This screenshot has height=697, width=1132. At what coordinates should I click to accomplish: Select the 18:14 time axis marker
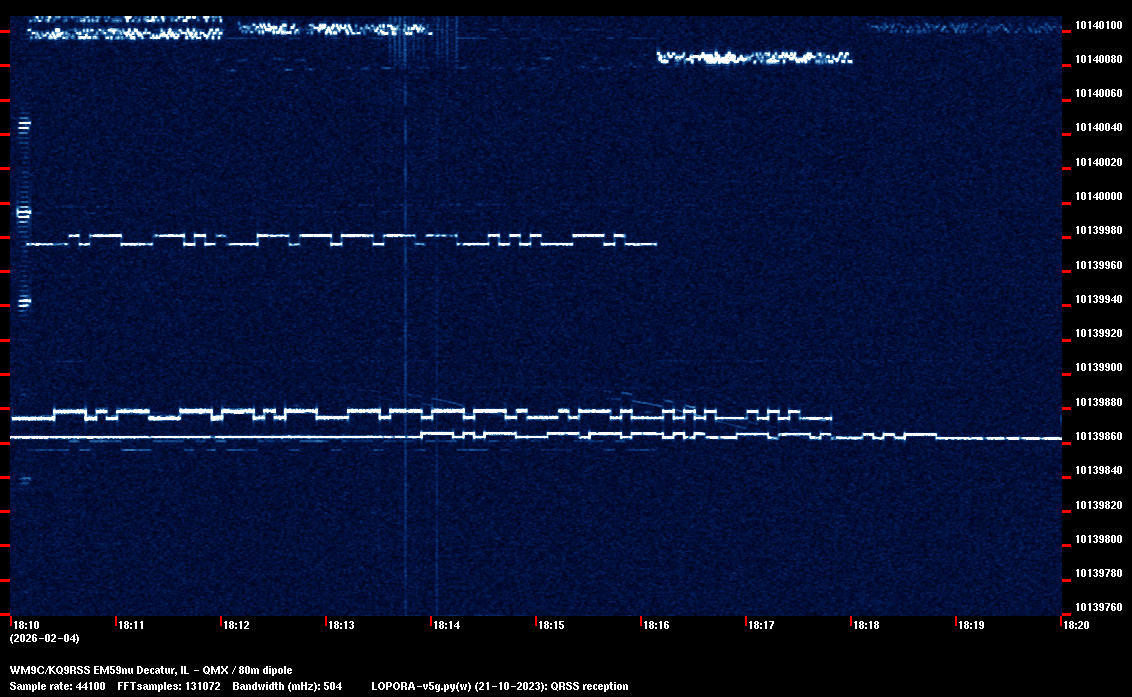tap(446, 625)
